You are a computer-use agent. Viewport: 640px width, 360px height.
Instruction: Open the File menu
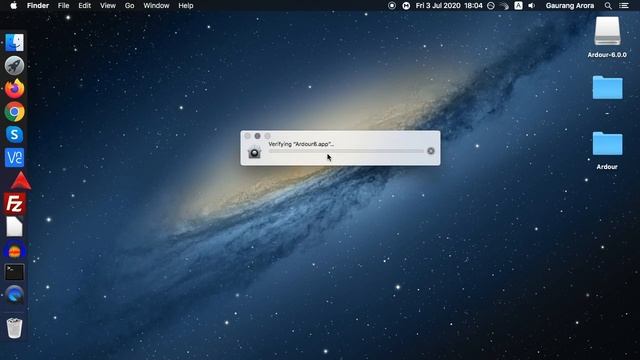[x=63, y=6]
